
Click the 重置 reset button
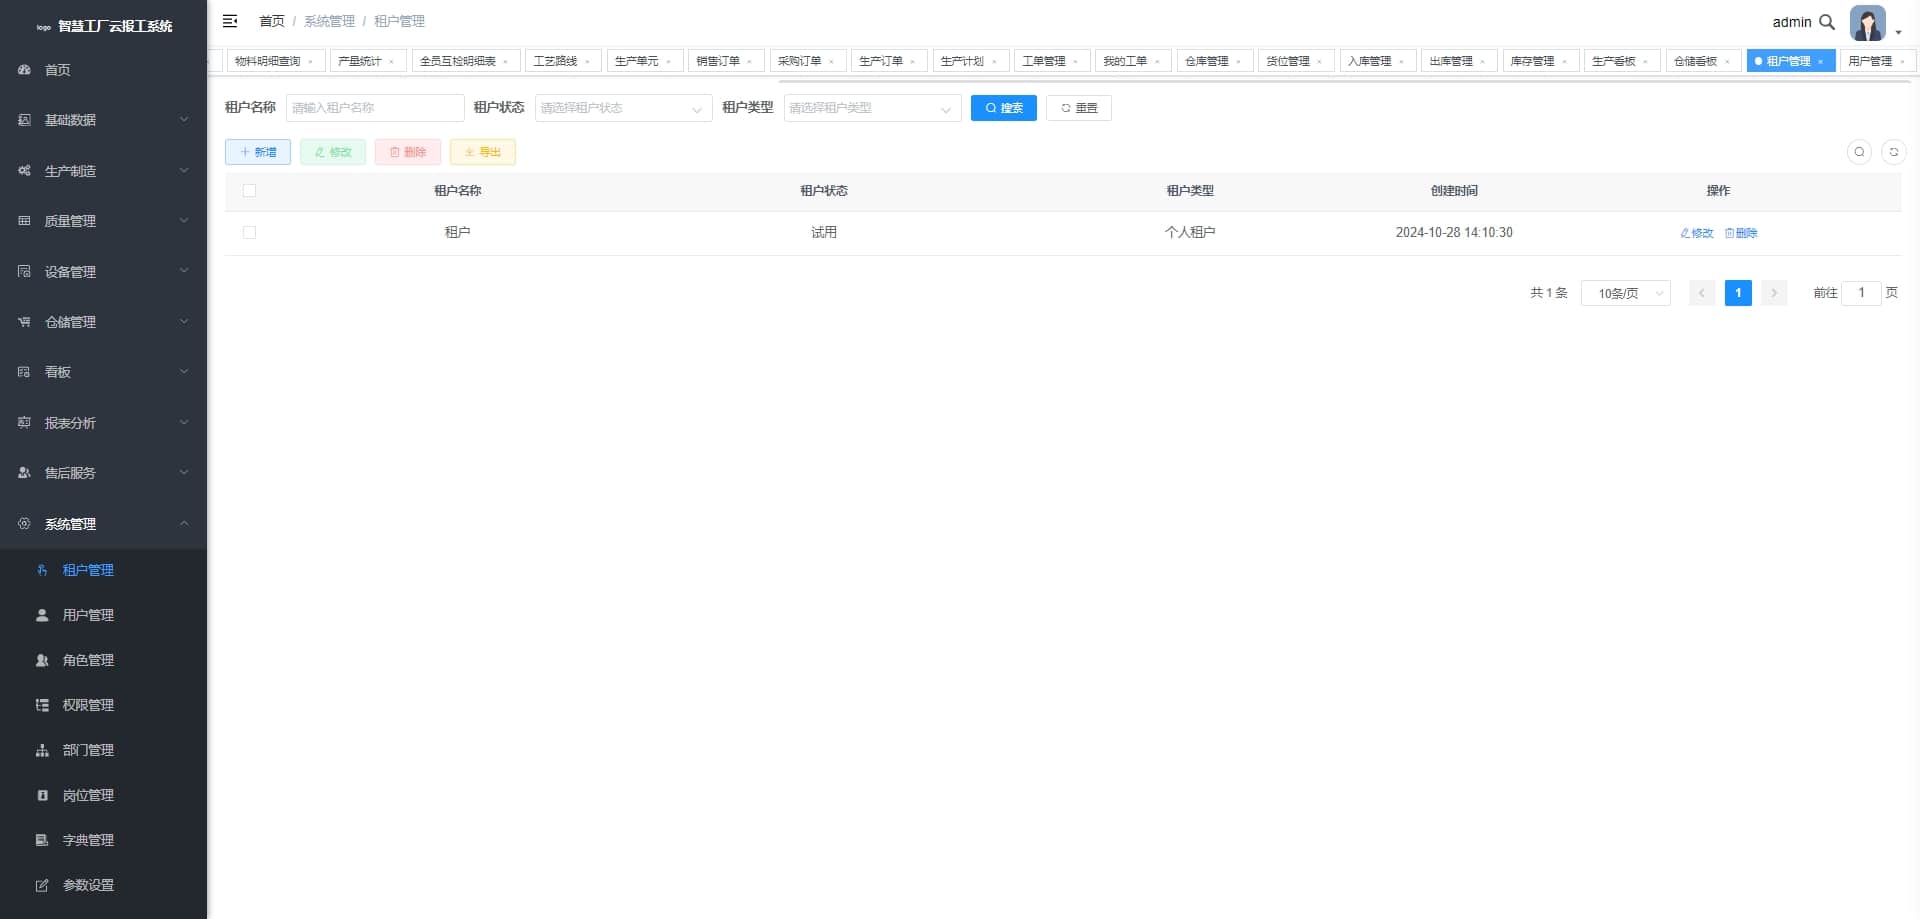pyautogui.click(x=1079, y=108)
